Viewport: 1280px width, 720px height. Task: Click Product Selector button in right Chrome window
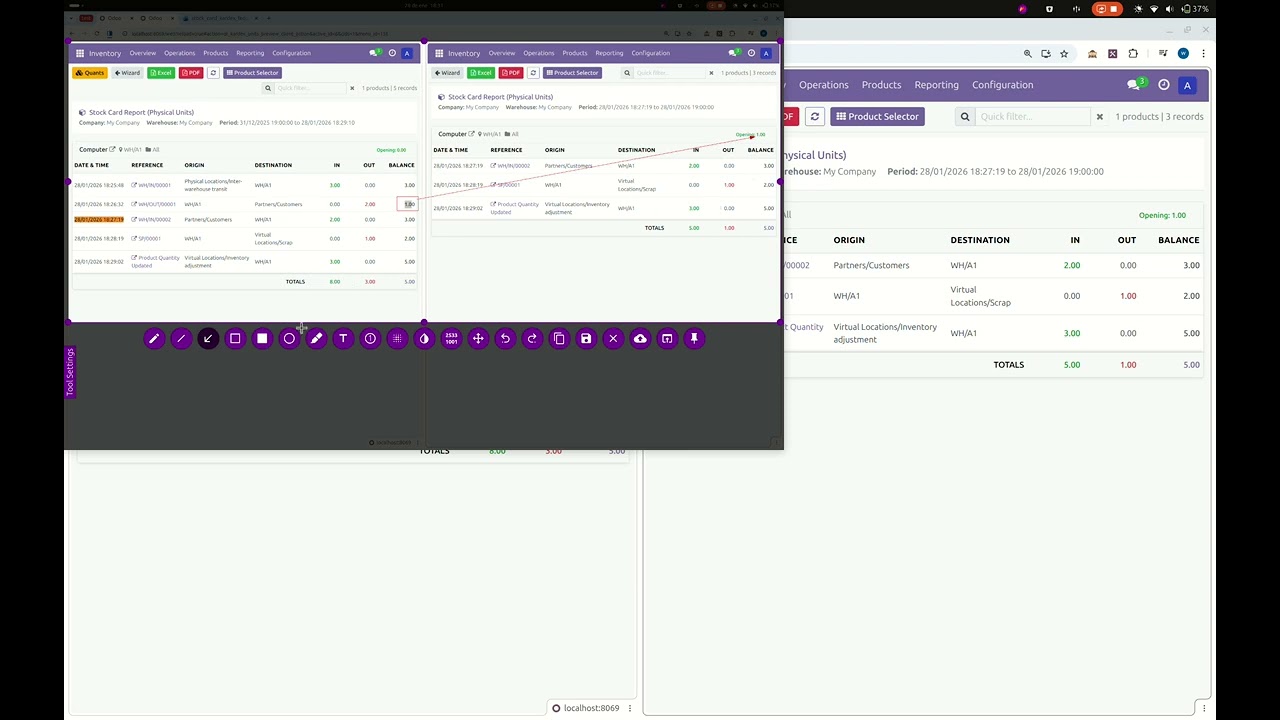click(877, 116)
